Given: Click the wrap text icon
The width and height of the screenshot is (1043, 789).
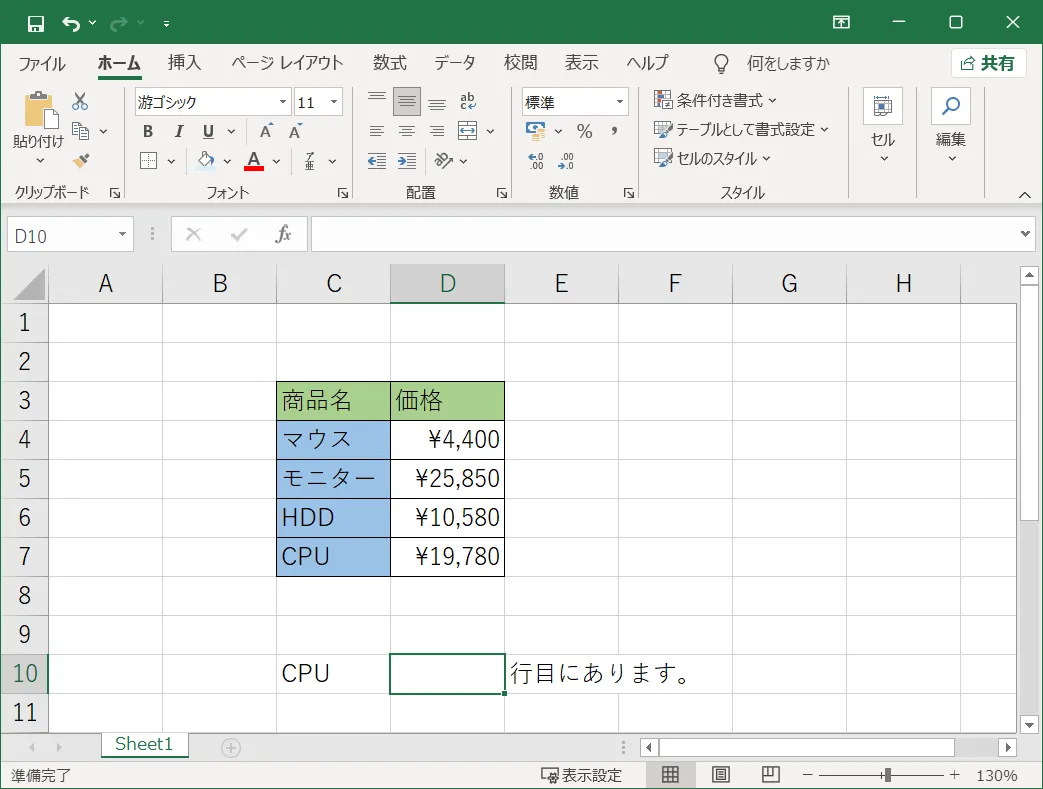Looking at the screenshot, I should tap(468, 101).
